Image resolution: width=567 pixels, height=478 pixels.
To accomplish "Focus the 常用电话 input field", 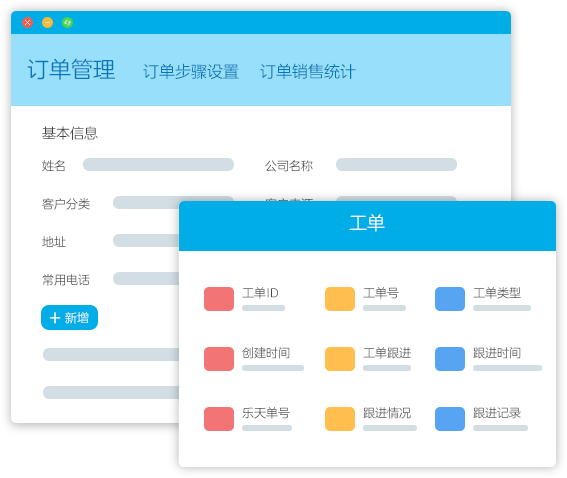I will [146, 278].
